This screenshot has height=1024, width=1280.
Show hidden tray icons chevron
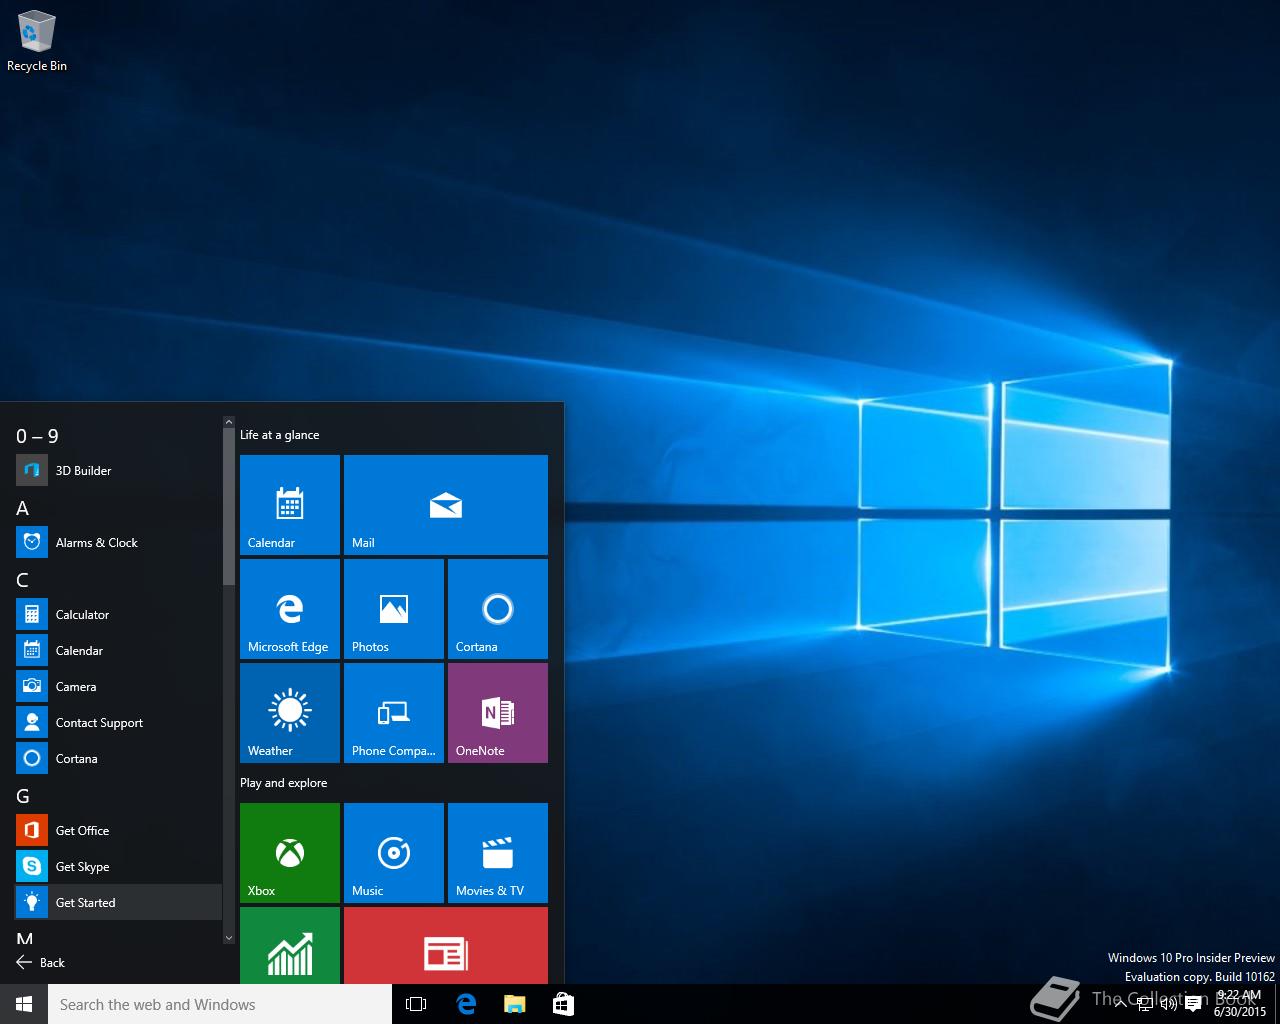point(1120,1004)
